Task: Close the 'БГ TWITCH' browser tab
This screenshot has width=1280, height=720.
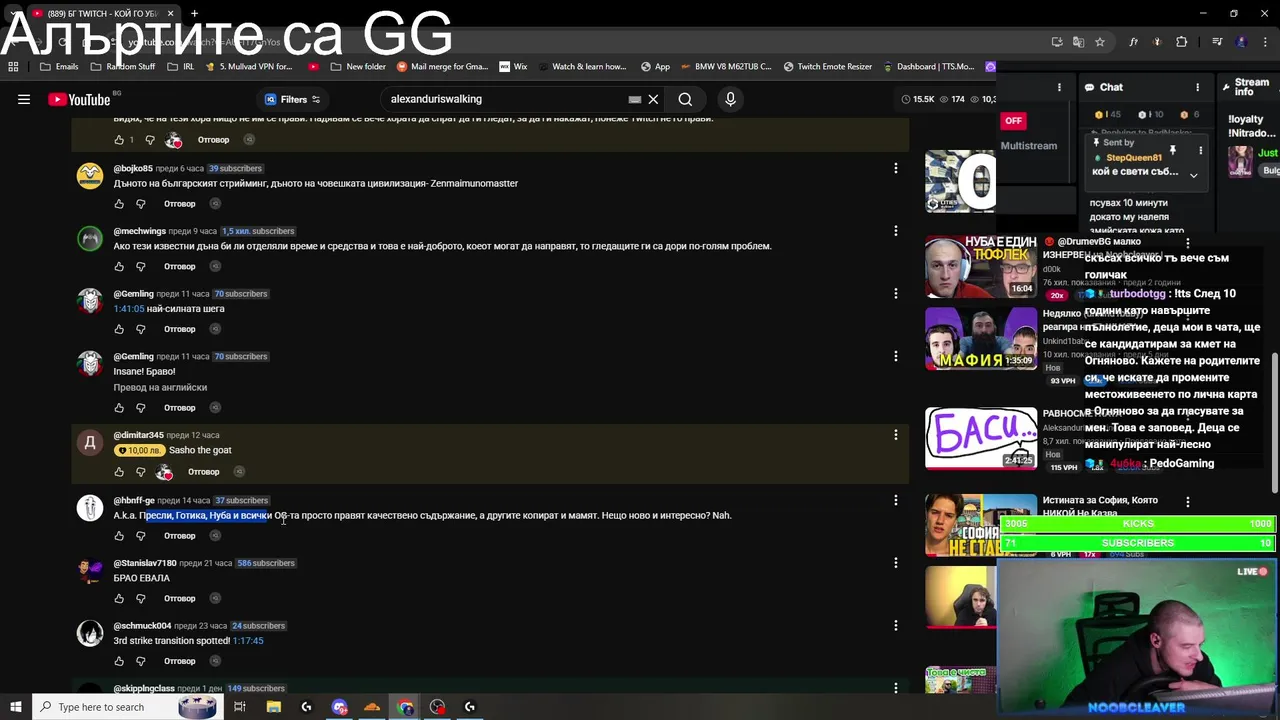Action: tap(170, 14)
